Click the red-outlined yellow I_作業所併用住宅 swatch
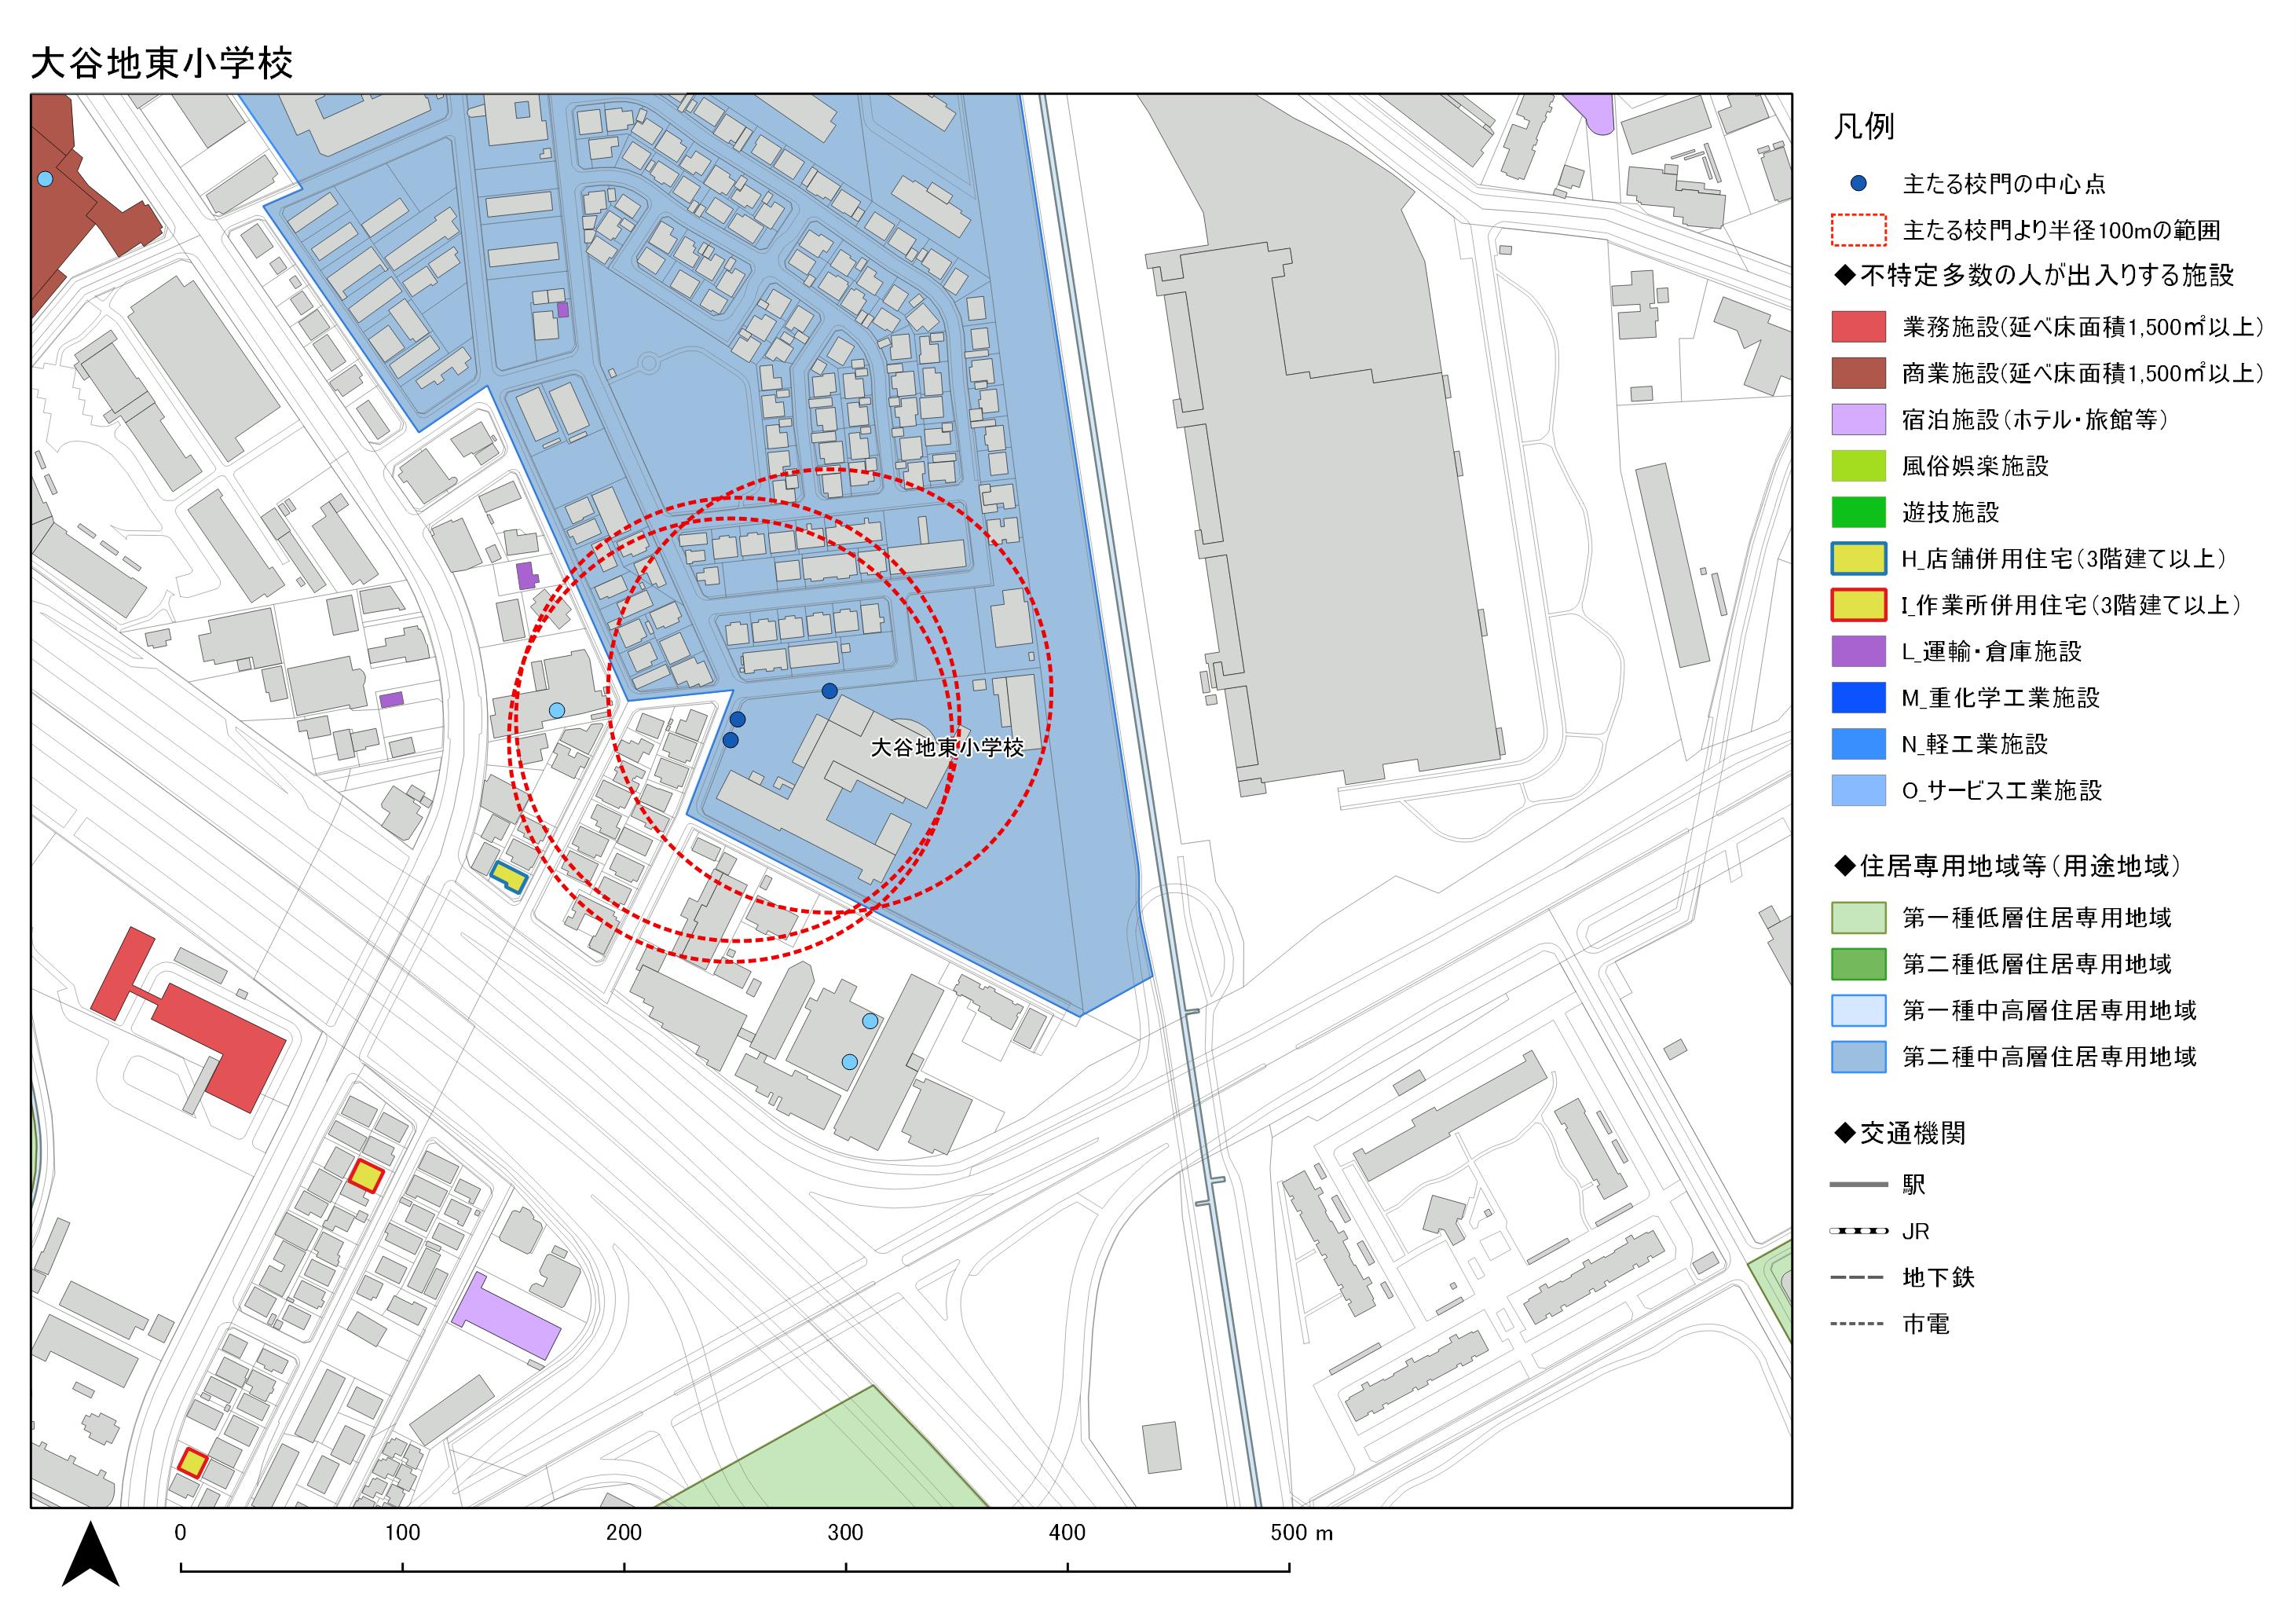2296x1623 pixels. [1858, 605]
